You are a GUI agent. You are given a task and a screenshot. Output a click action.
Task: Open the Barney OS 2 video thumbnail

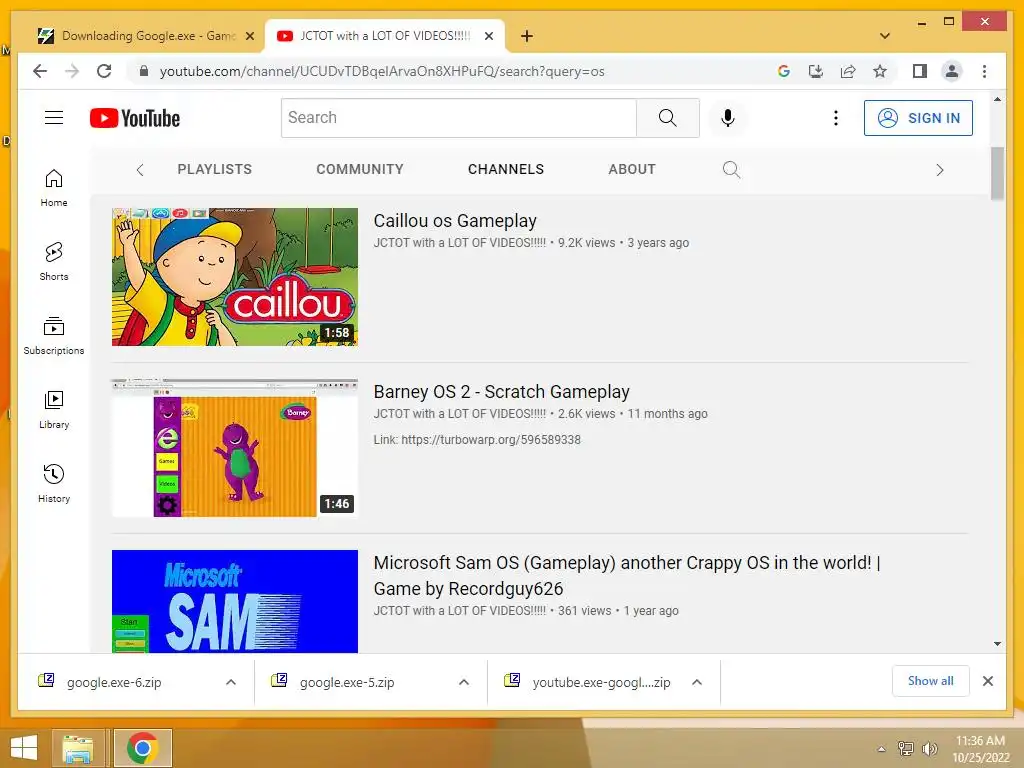(x=234, y=448)
